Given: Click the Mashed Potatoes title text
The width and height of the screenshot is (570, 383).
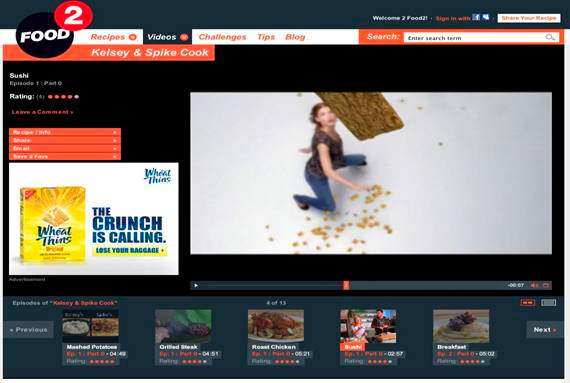Looking at the screenshot, I should (x=92, y=347).
